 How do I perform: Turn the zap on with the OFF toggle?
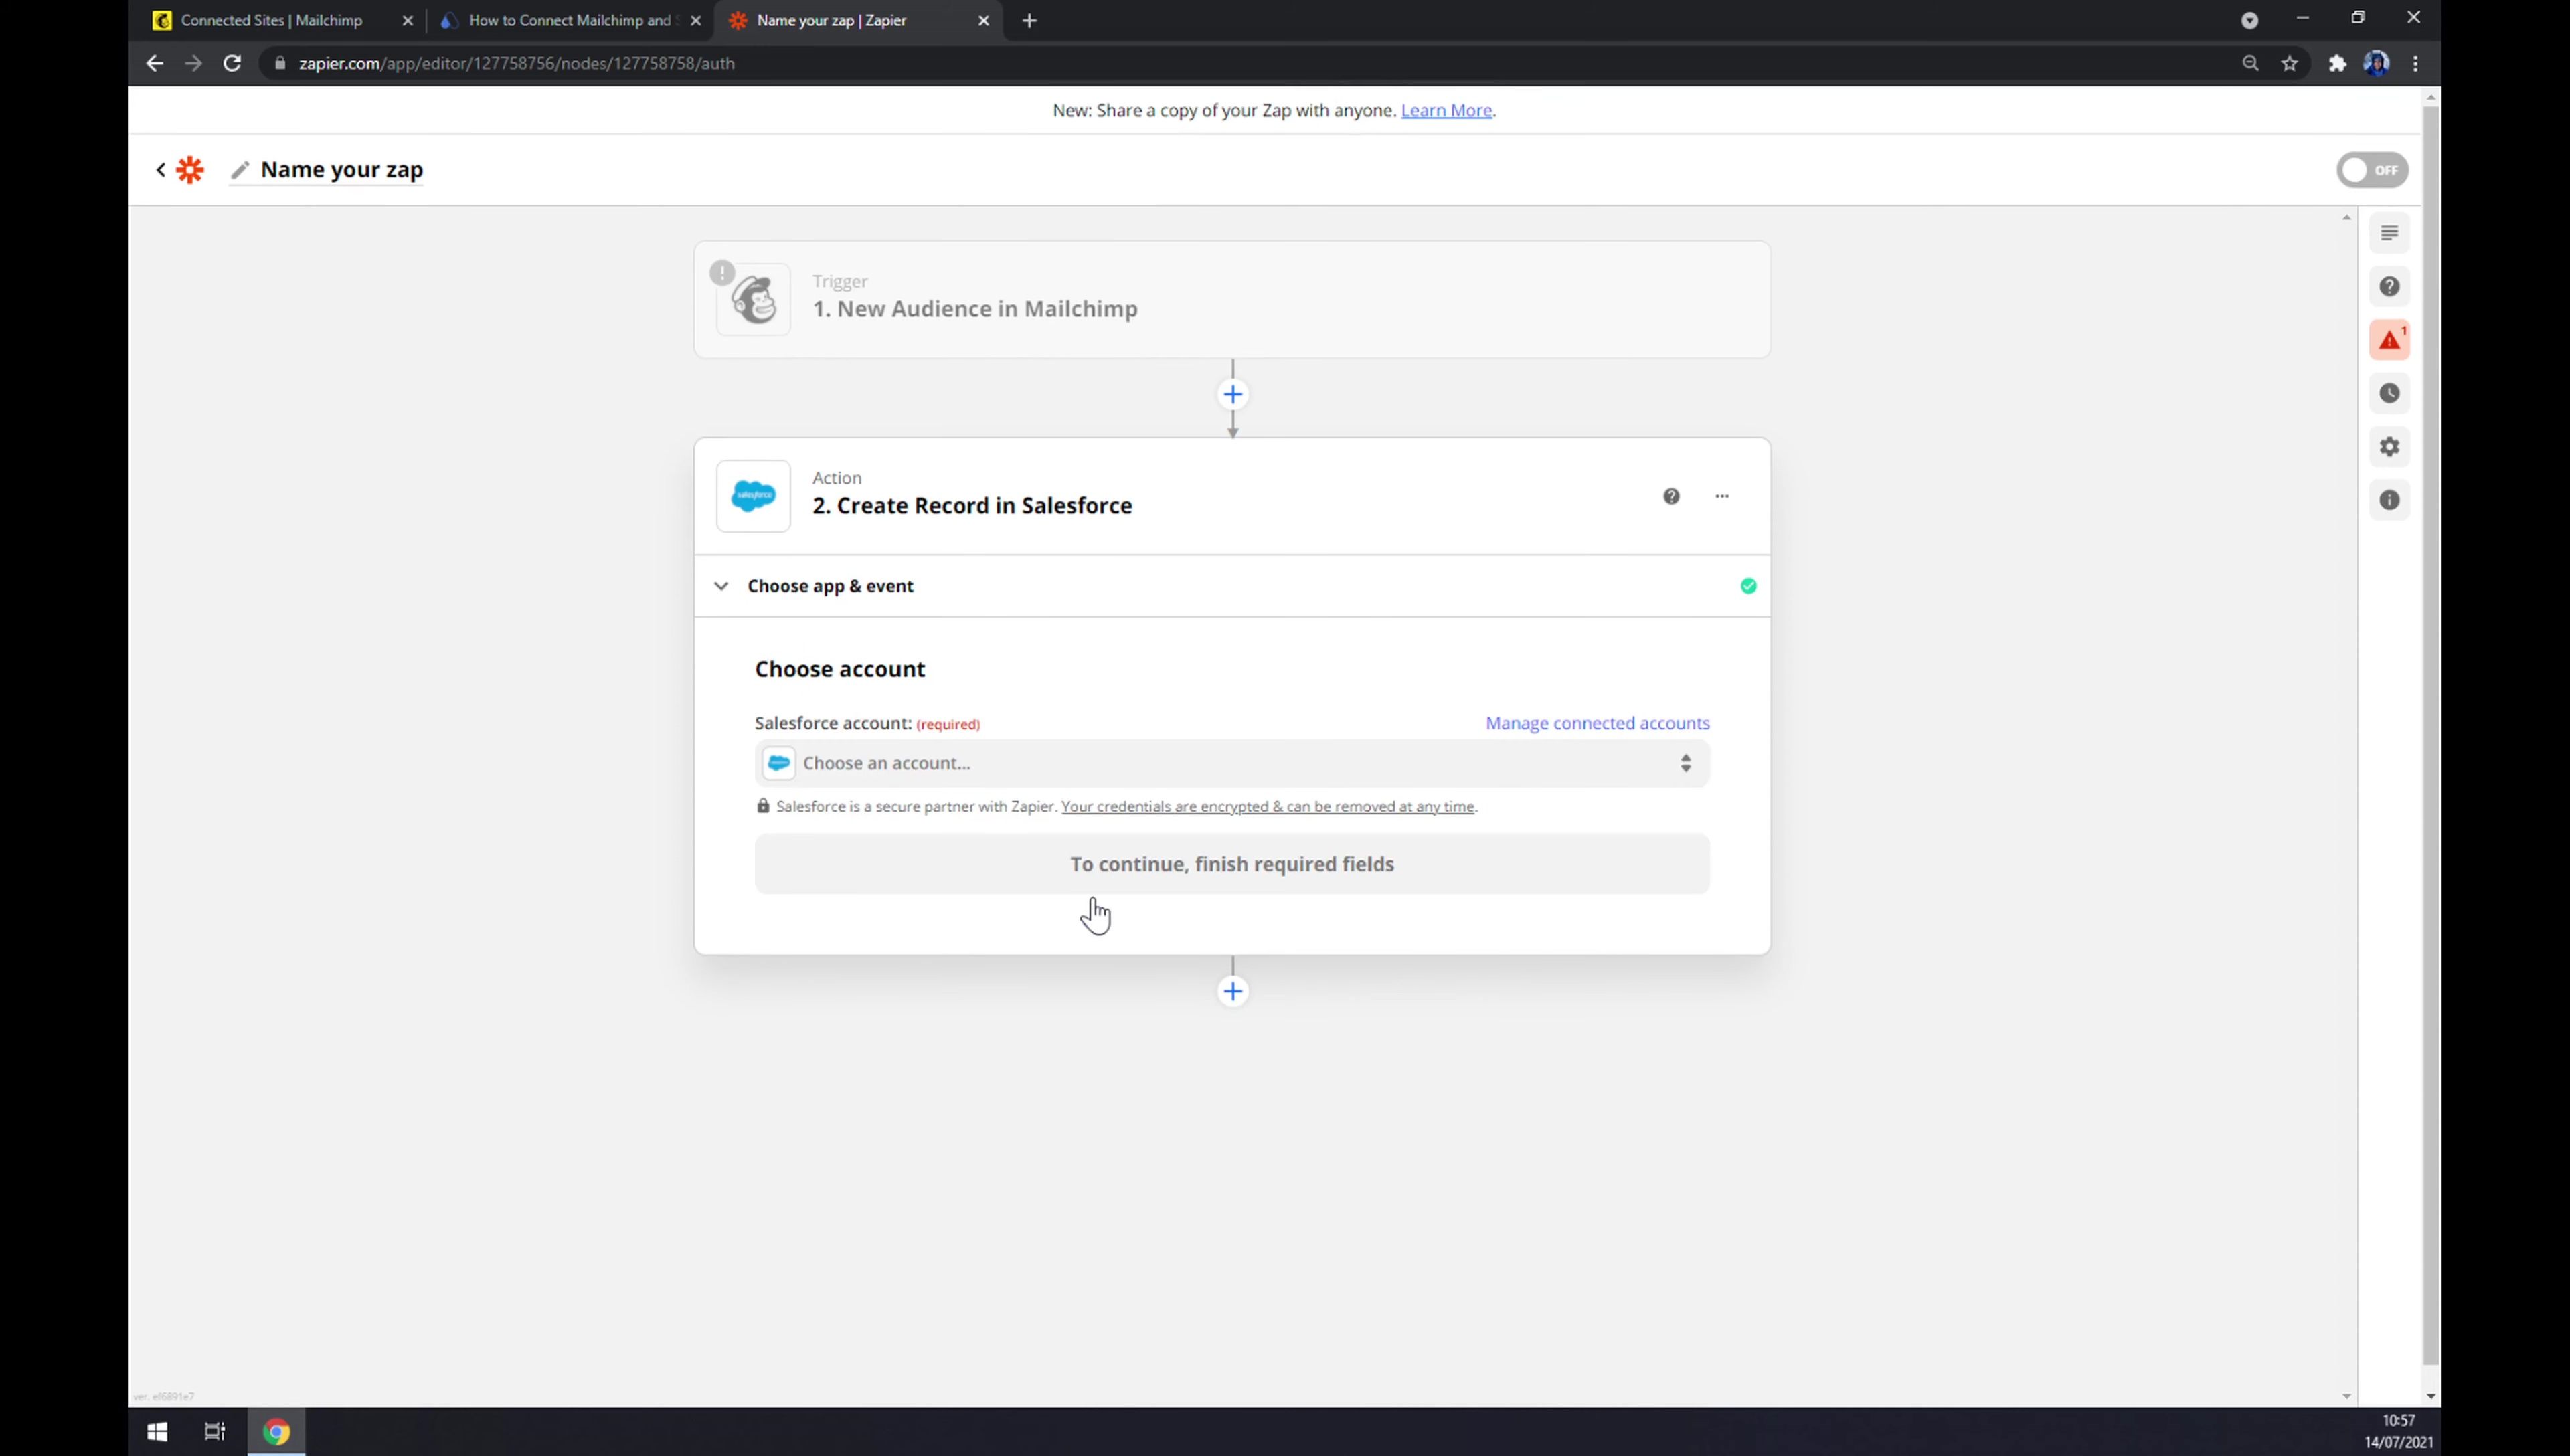point(2372,170)
